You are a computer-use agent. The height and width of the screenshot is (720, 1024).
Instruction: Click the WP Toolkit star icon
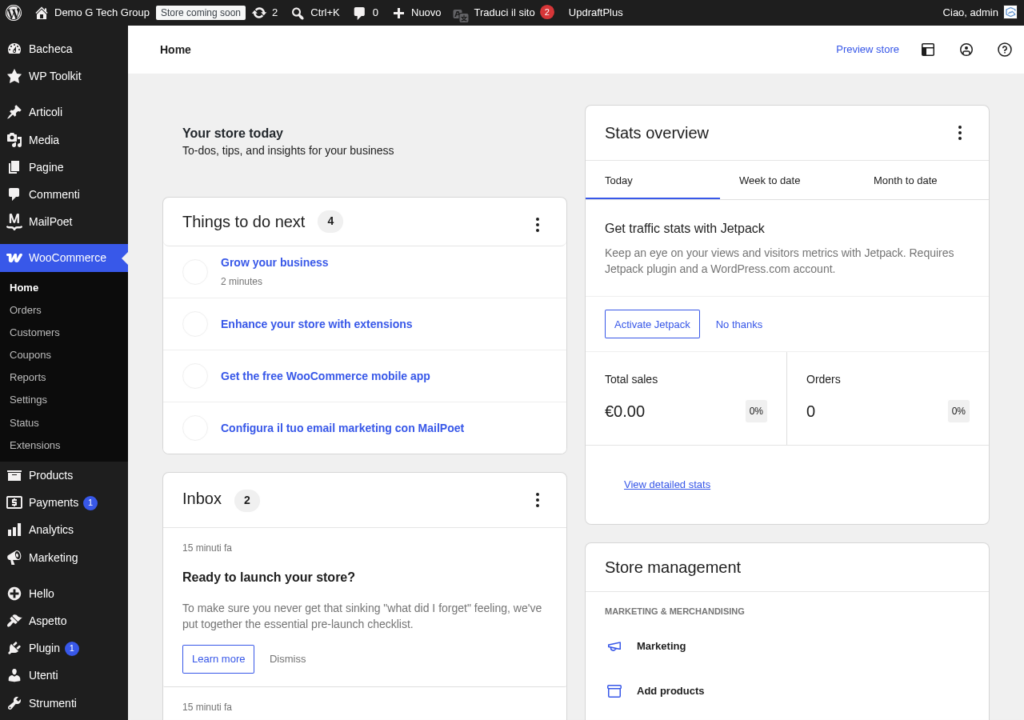coord(14,76)
